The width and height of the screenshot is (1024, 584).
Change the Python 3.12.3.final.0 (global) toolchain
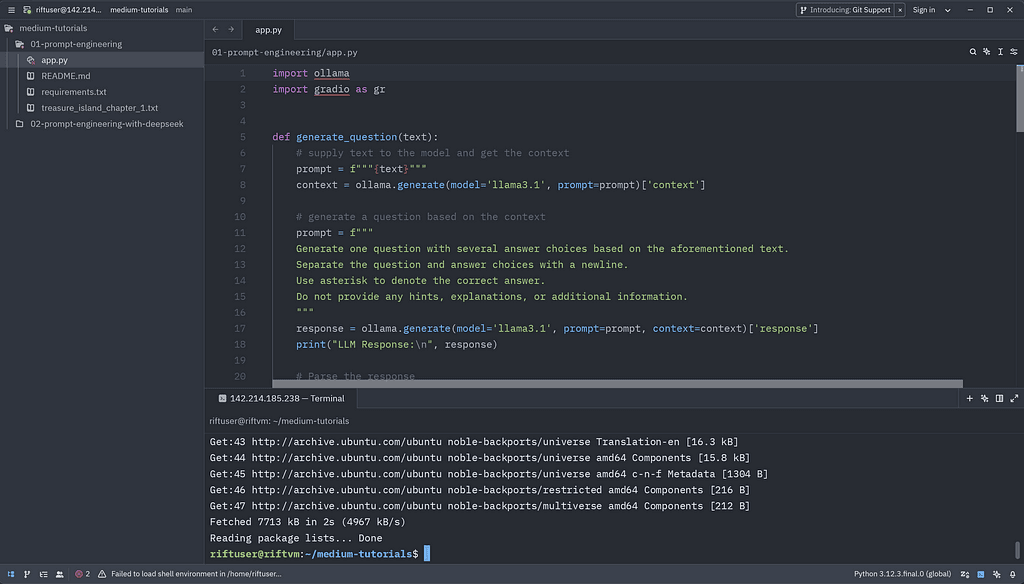903,574
